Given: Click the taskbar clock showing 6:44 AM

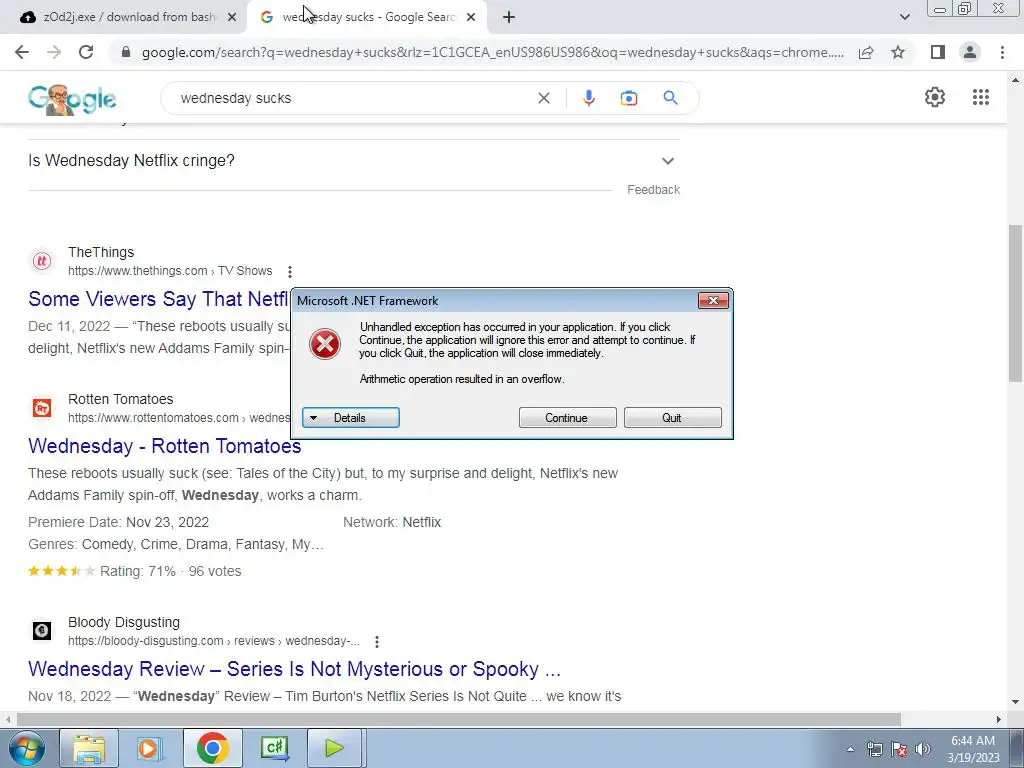Looking at the screenshot, I should 973,749.
